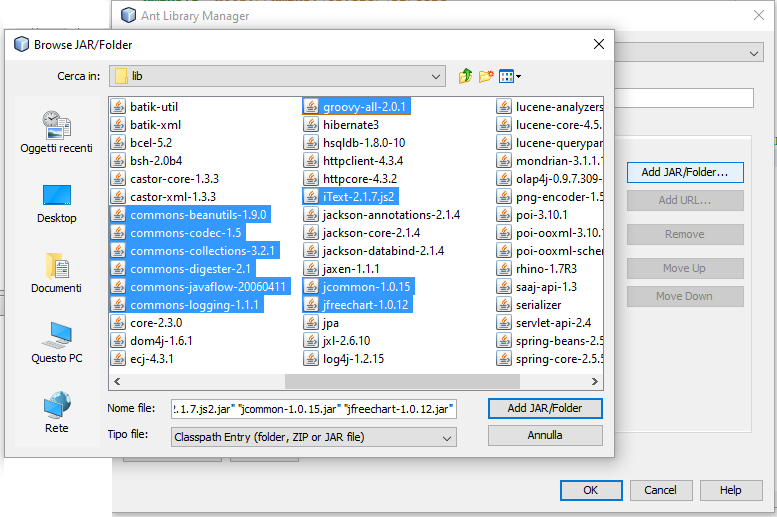Open Questo PC shortcut

pos(56,343)
